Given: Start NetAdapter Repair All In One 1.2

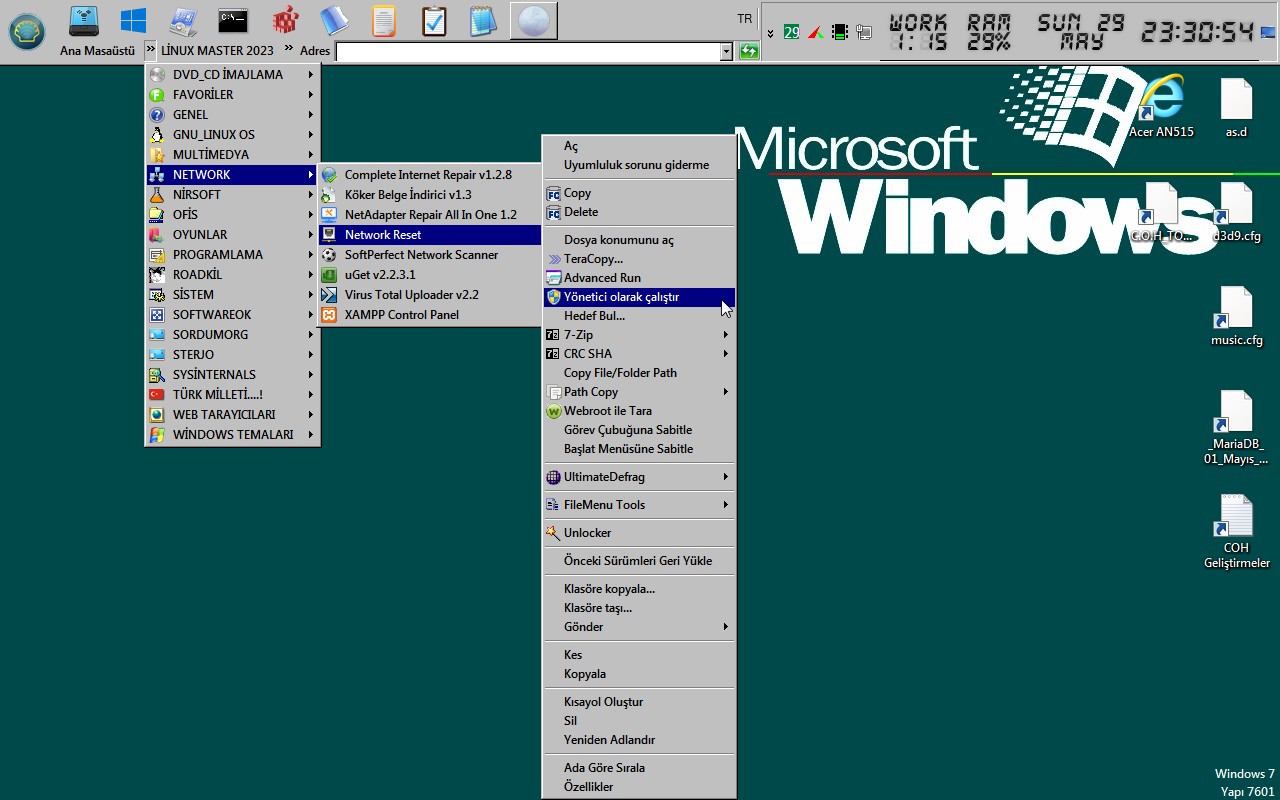Looking at the screenshot, I should click(x=430, y=215).
